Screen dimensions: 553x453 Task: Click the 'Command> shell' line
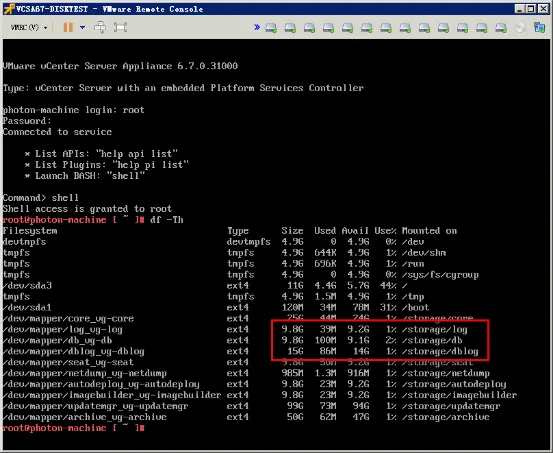pyautogui.click(x=41, y=198)
